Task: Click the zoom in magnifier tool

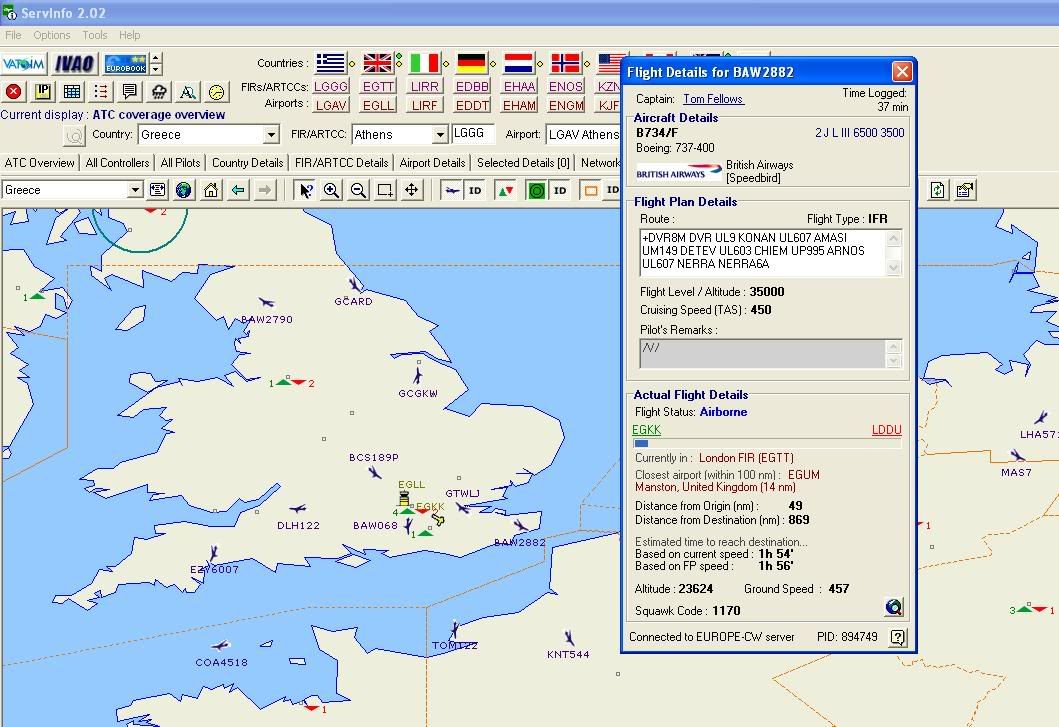Action: (x=331, y=190)
